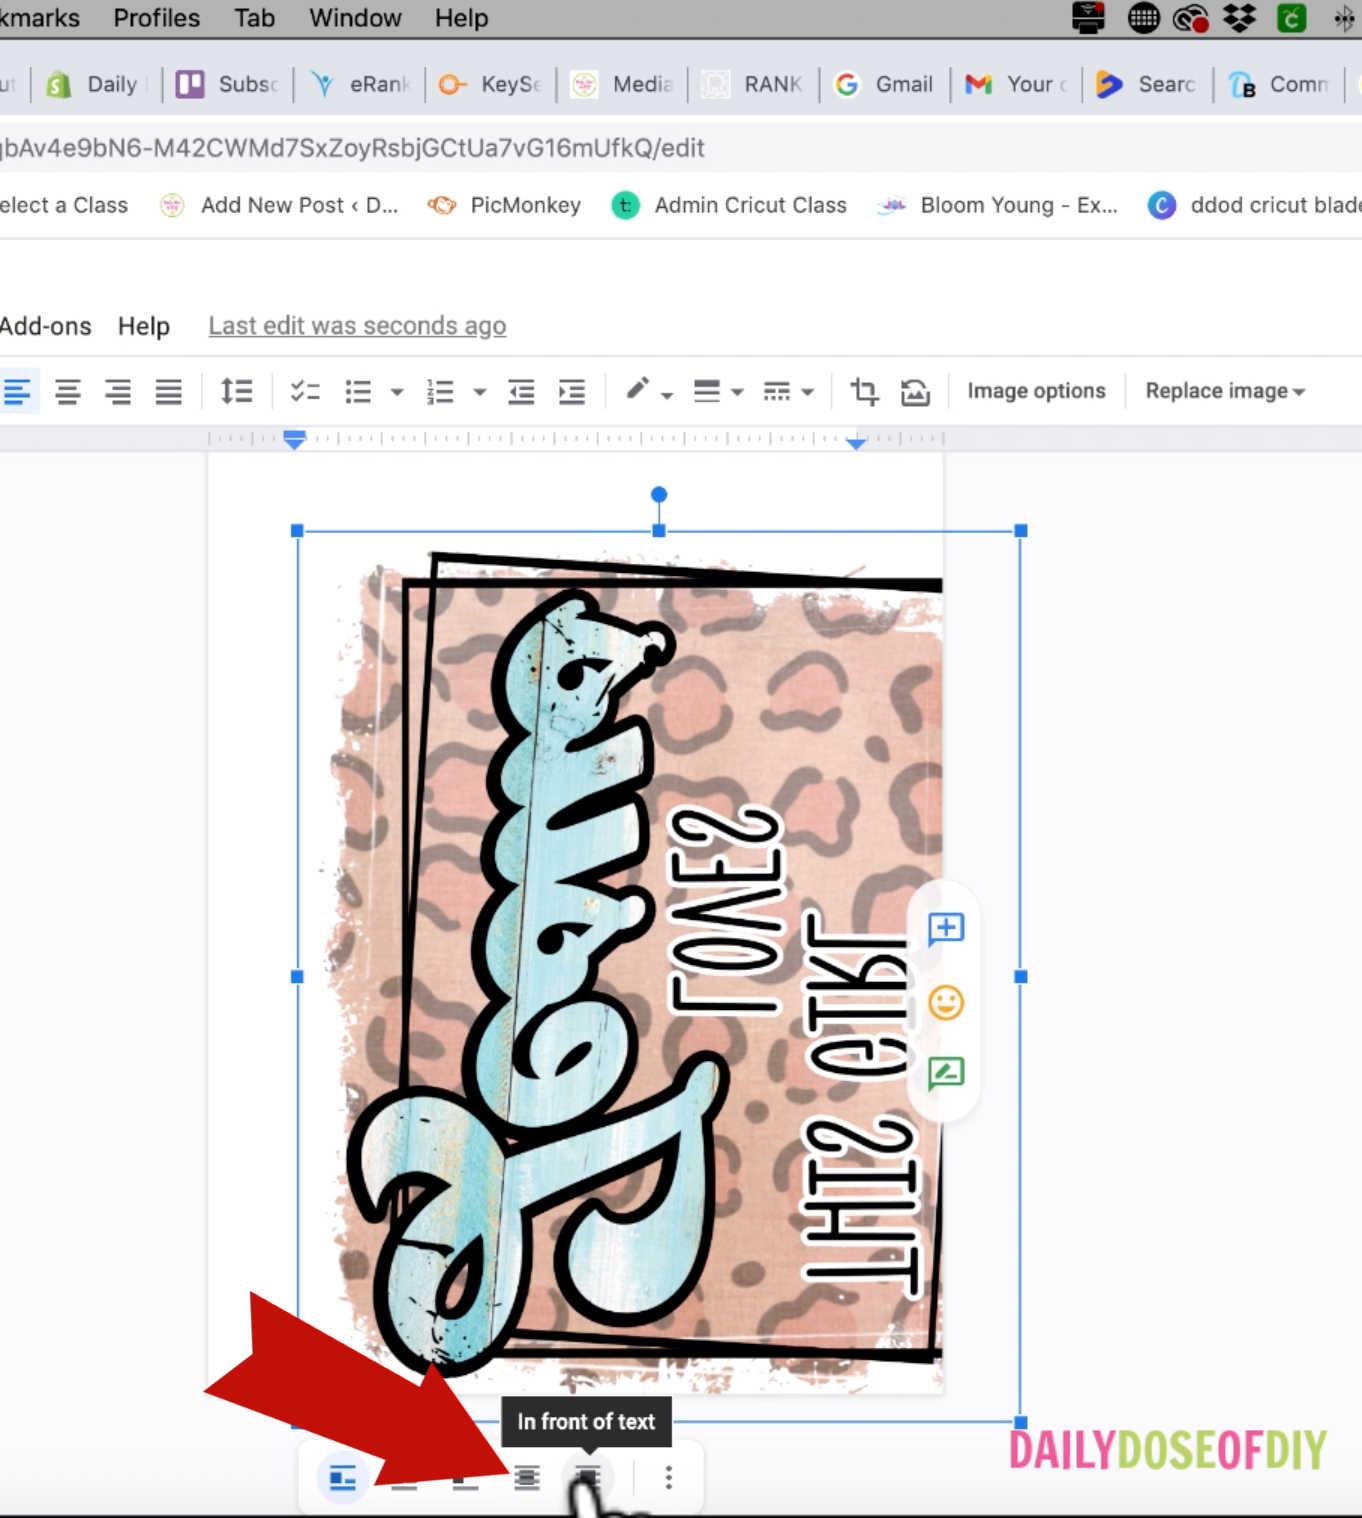Select the In front of text wrap option
Image resolution: width=1362 pixels, height=1518 pixels.
pos(586,1477)
